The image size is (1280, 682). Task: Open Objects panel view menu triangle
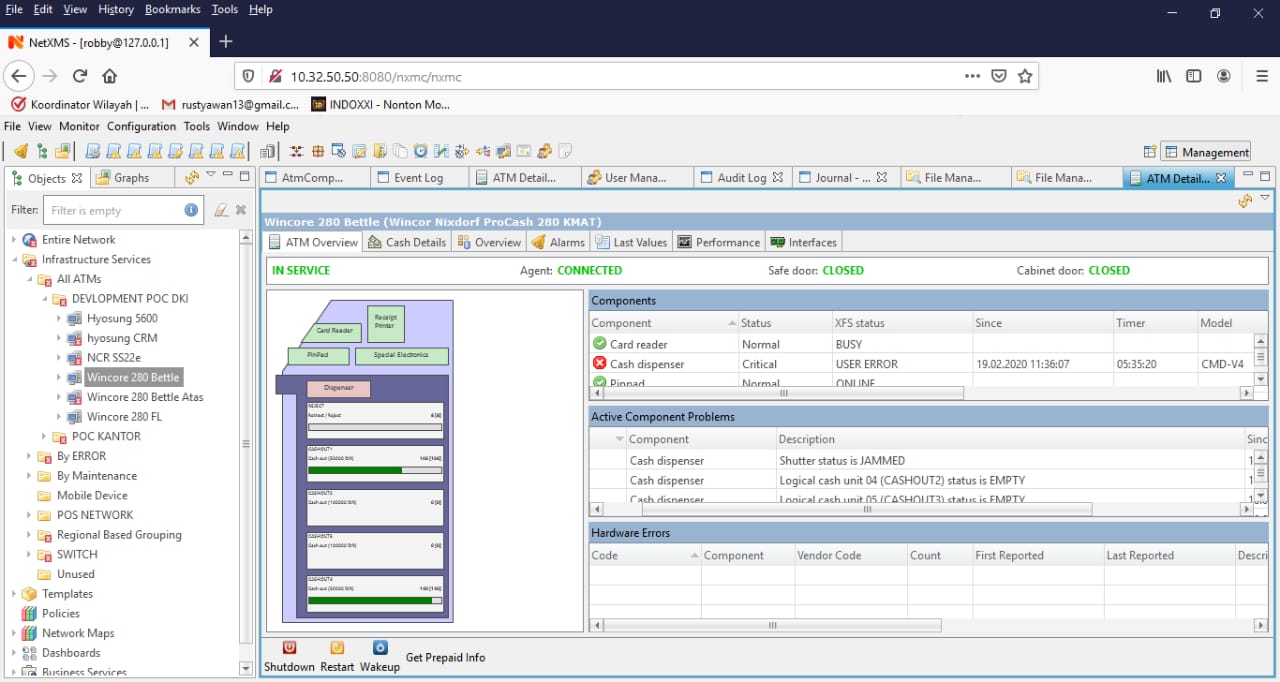[211, 175]
